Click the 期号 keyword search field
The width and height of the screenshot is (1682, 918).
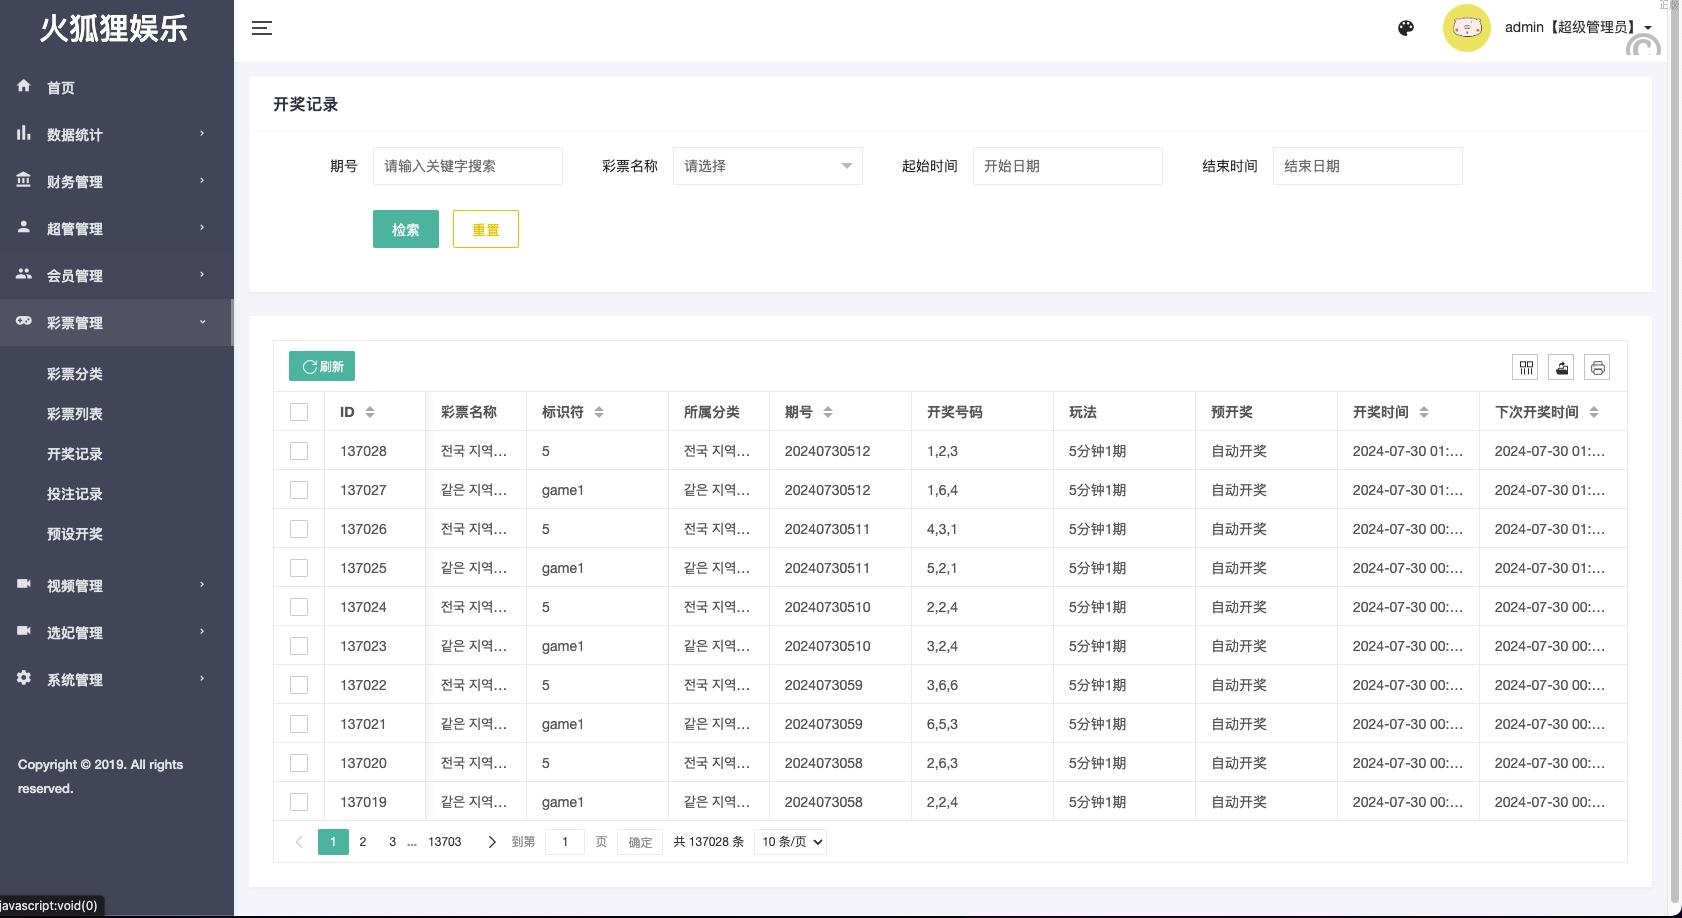coord(467,166)
